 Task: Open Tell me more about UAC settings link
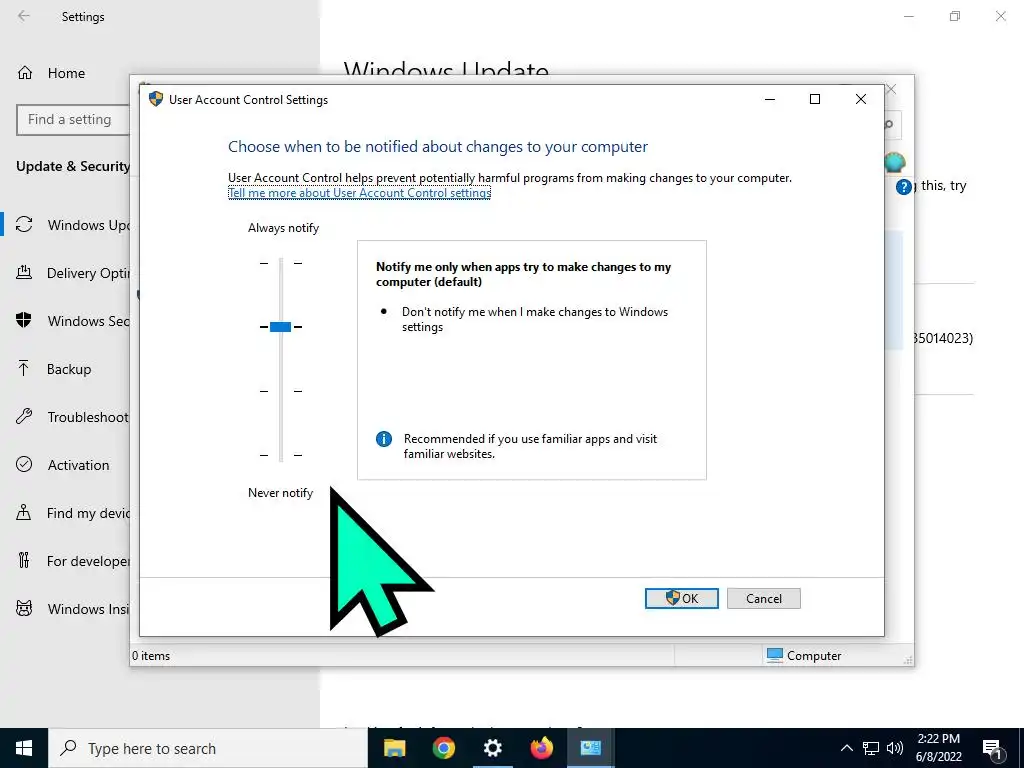coord(359,193)
